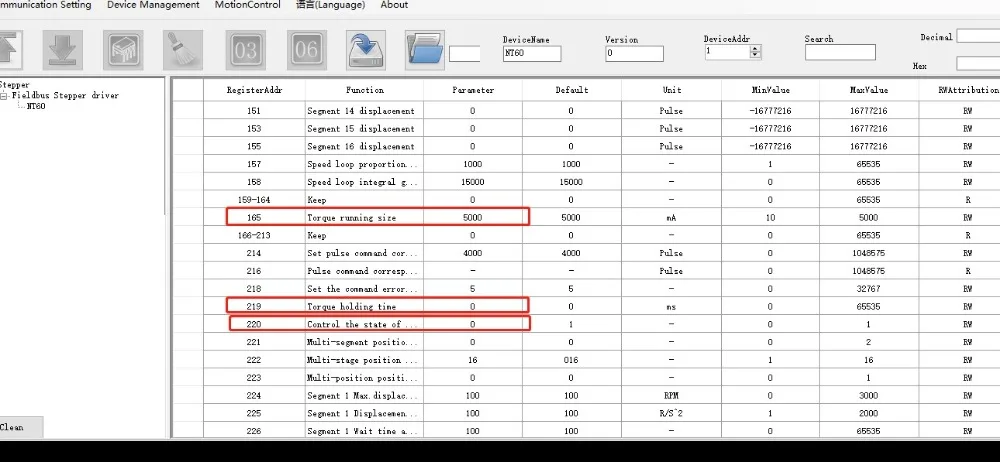Click the Parameter cell of register 219
The image size is (1000, 462).
[x=473, y=307]
